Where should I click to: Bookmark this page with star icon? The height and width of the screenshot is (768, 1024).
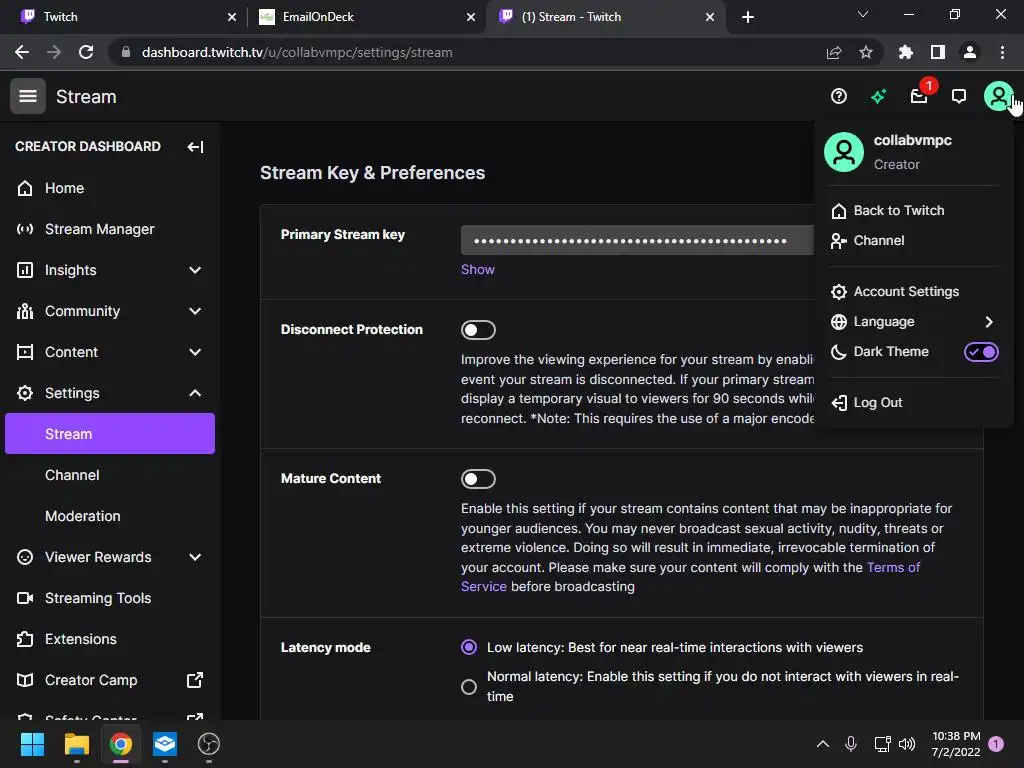pos(866,52)
